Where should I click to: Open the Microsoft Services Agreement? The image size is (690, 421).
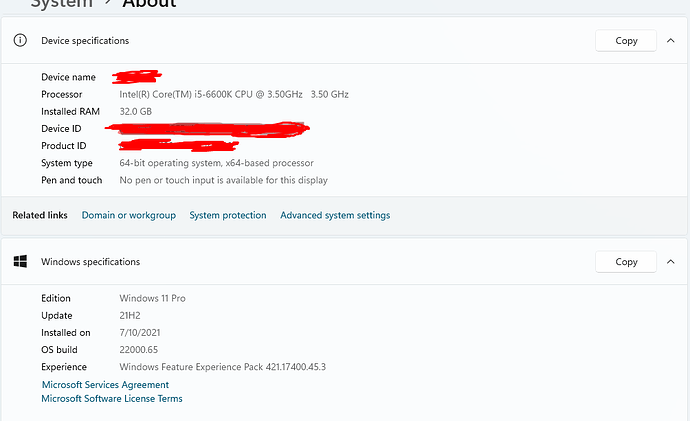pos(105,385)
